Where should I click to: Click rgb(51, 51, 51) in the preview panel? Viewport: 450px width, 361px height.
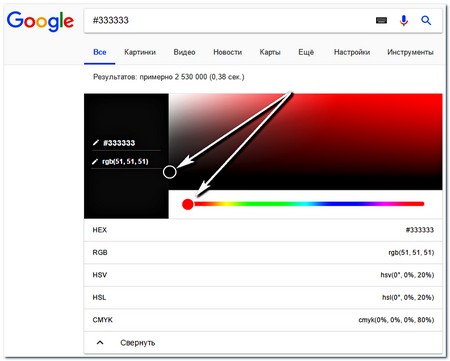pyautogui.click(x=125, y=162)
